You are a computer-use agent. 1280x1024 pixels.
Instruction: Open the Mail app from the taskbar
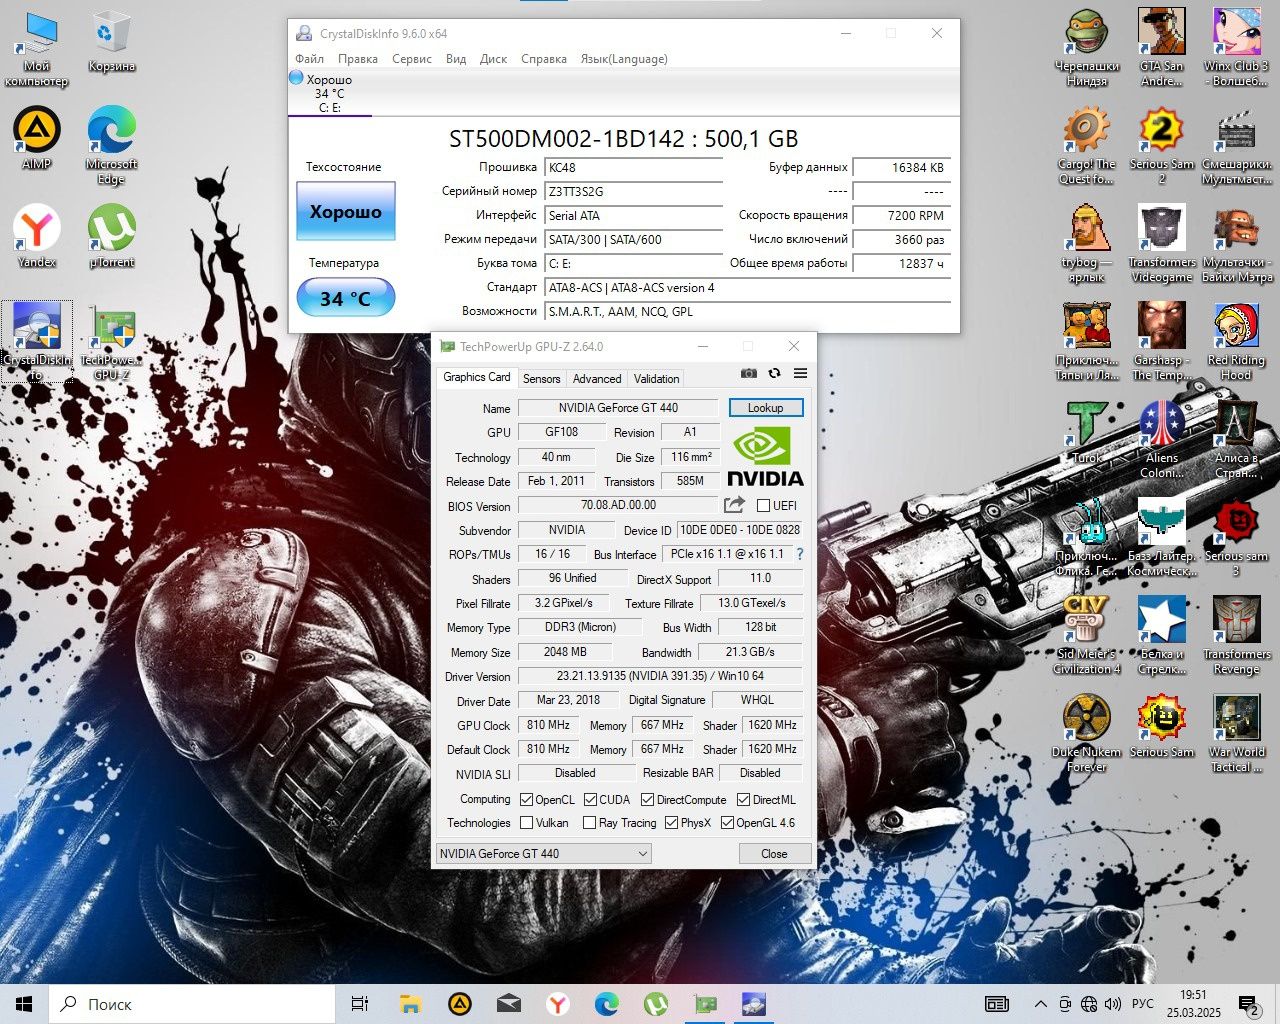(x=508, y=1003)
